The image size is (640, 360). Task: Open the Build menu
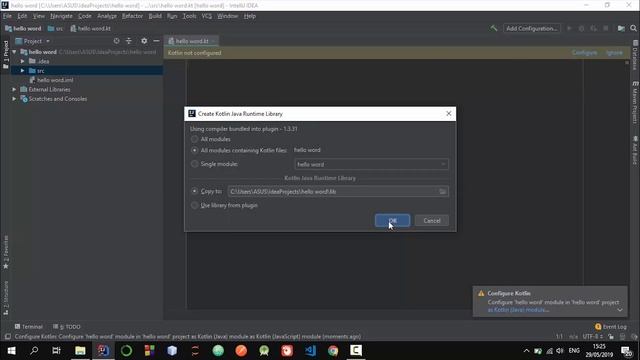pyautogui.click(x=155, y=16)
